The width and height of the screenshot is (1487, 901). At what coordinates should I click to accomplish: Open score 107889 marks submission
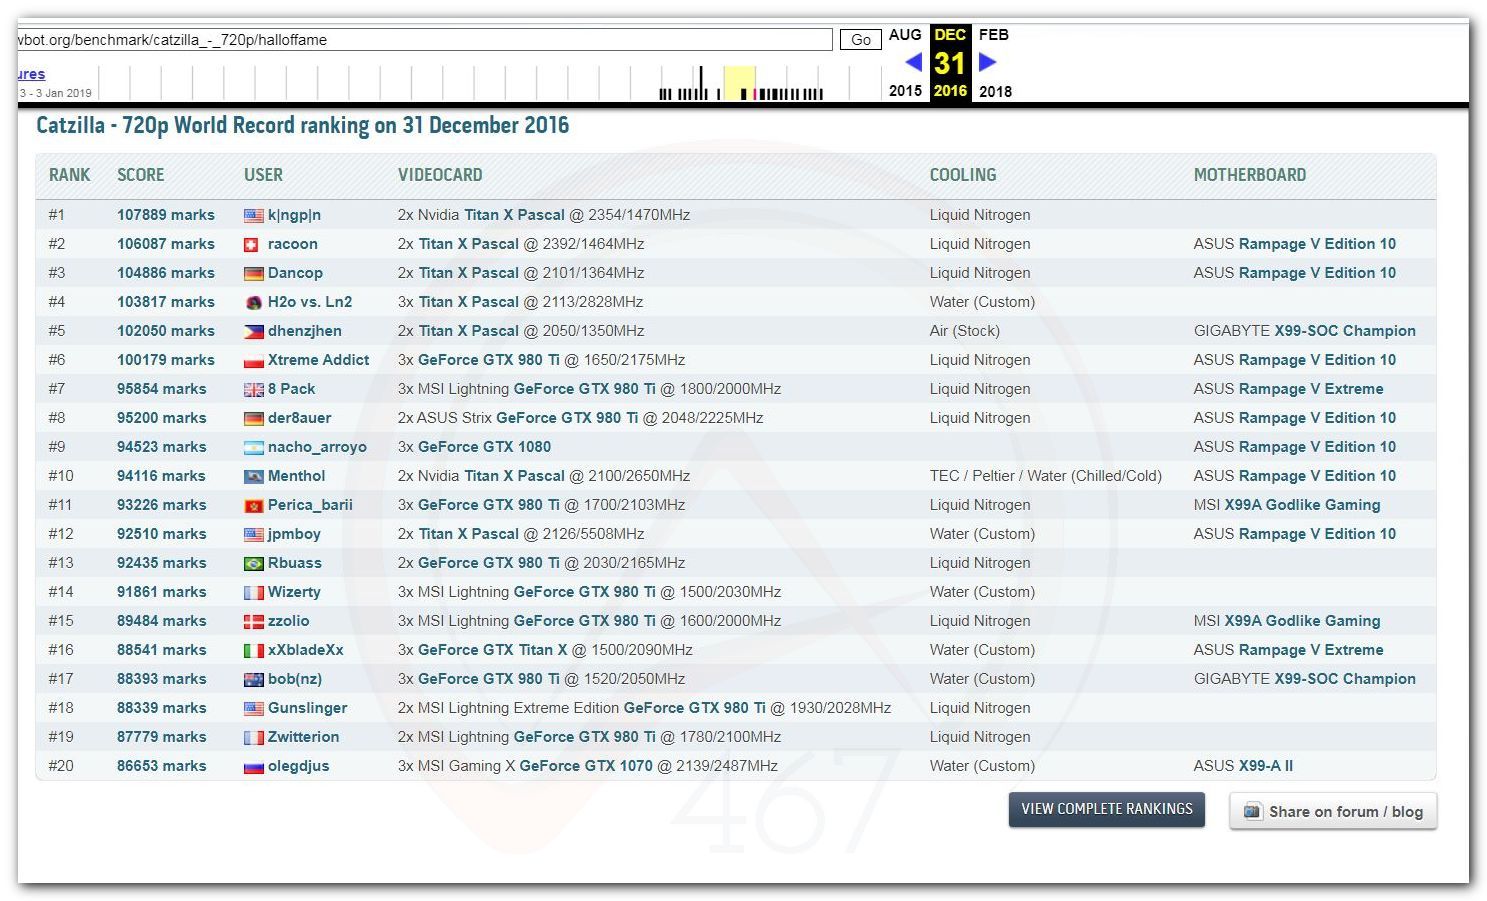click(x=166, y=215)
